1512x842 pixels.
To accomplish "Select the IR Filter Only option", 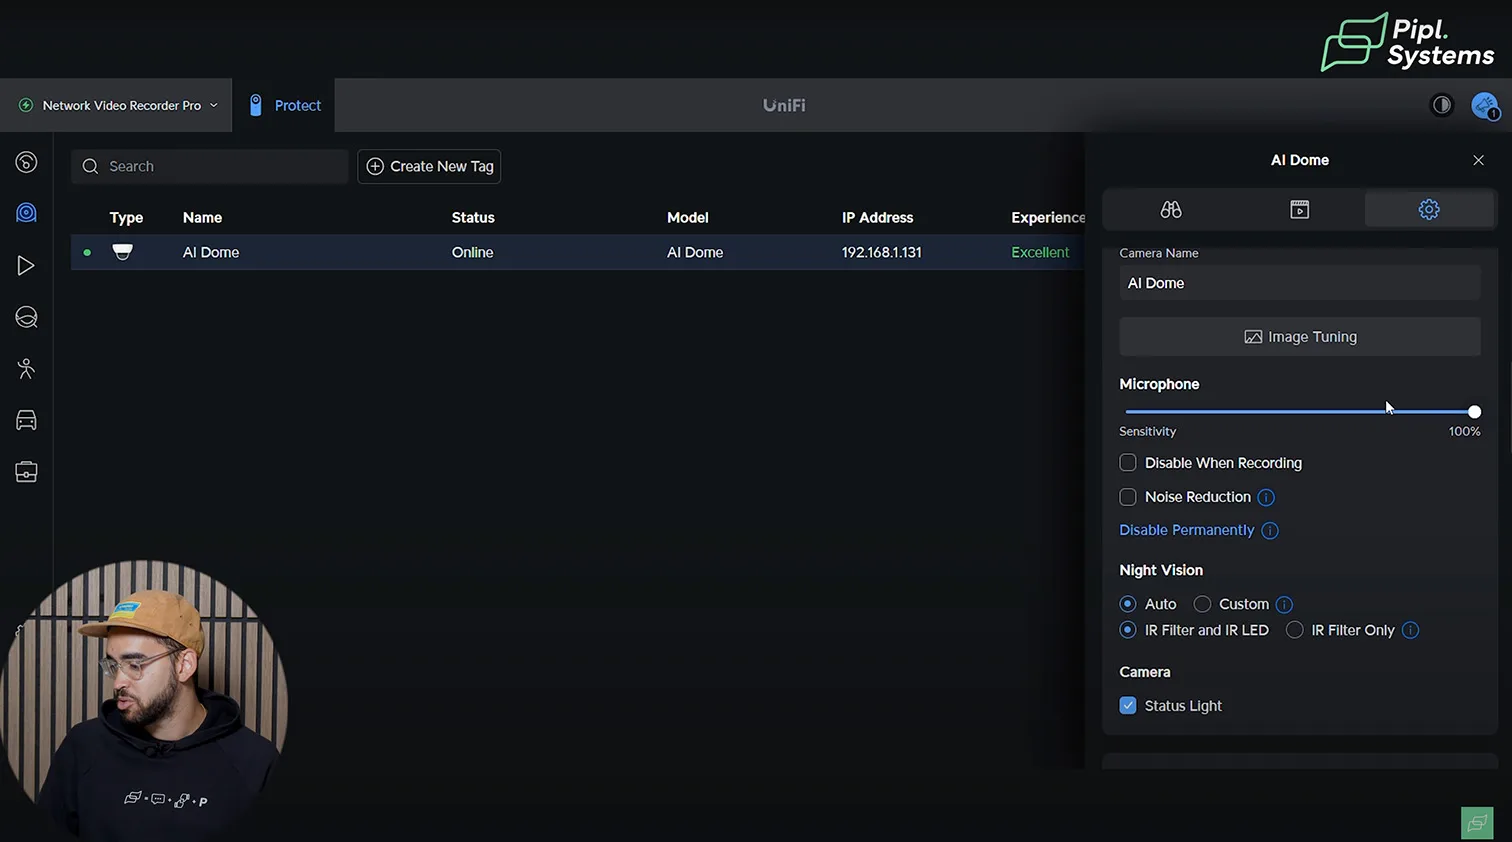I will tap(1295, 630).
